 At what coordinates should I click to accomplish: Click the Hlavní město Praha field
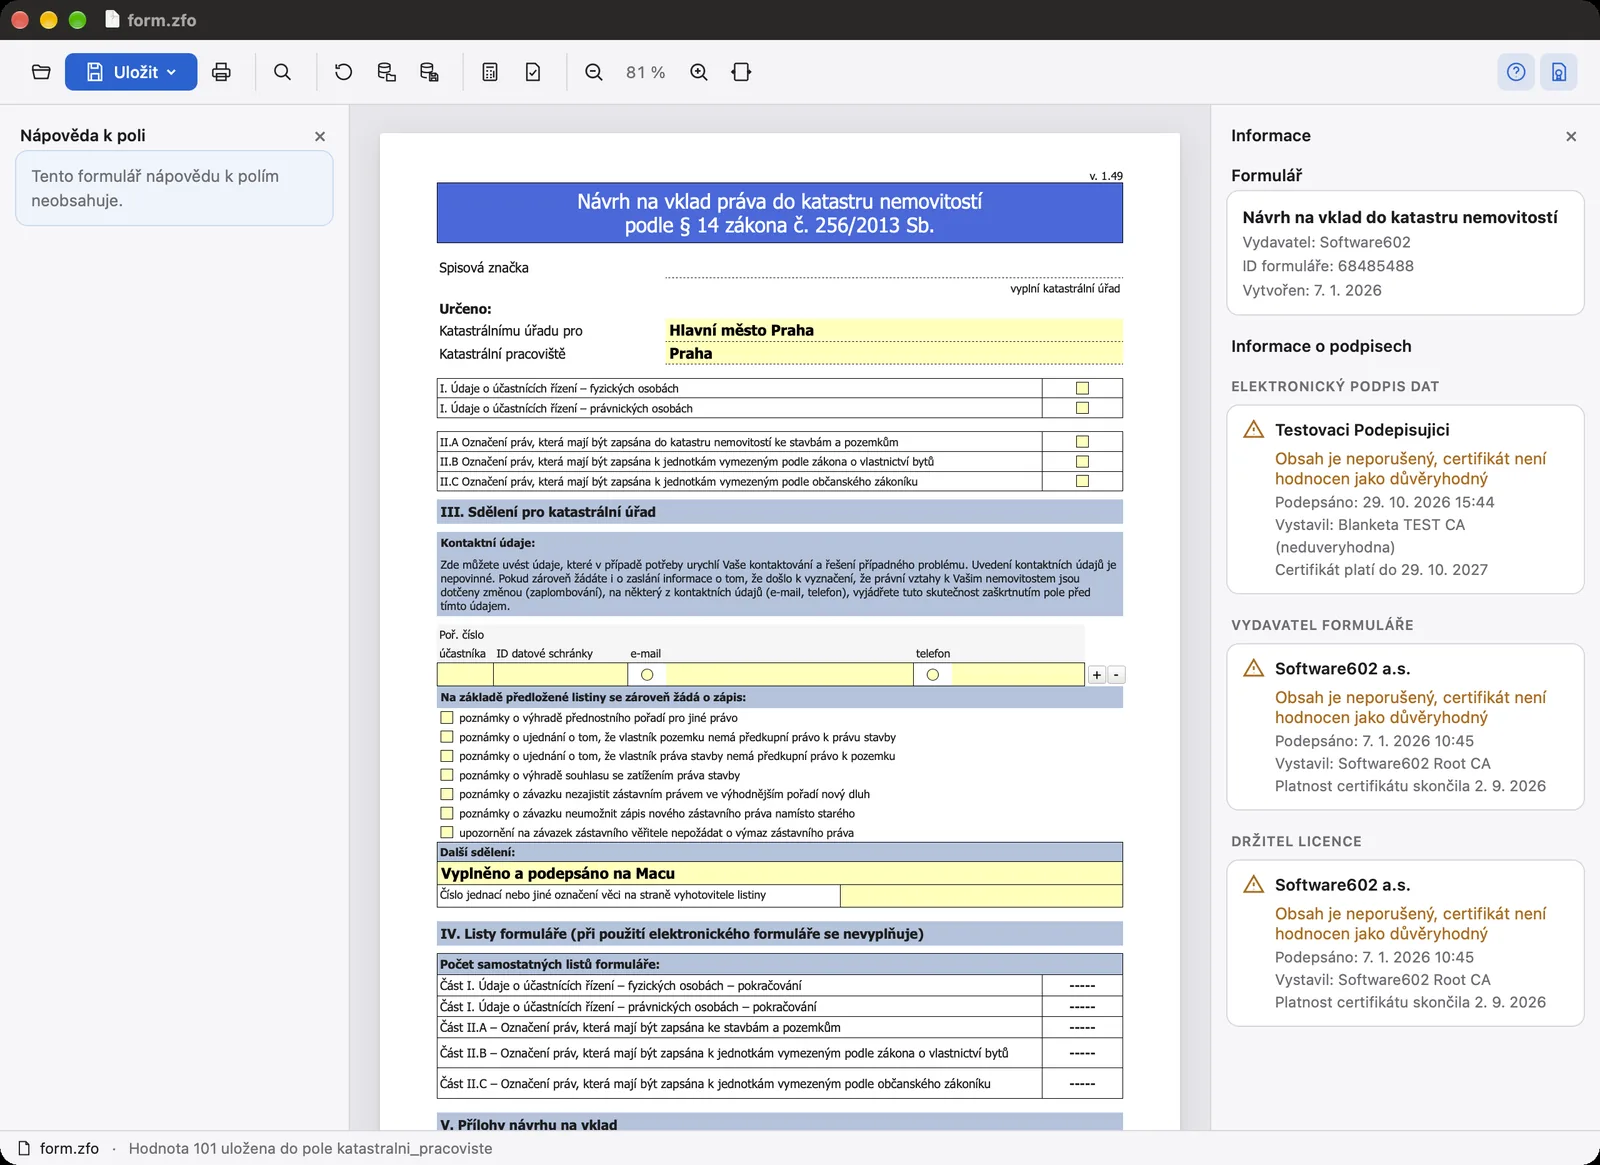(894, 330)
